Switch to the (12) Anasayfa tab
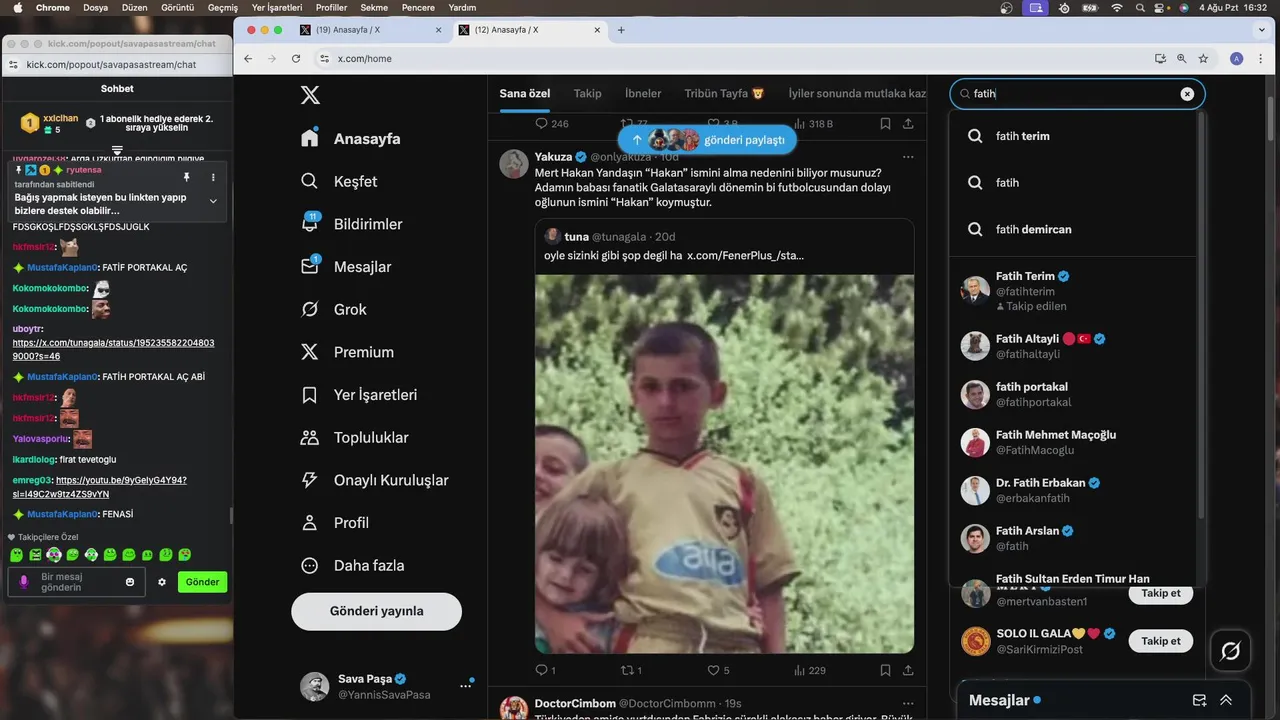Screen dimensions: 1280x720 (x=529, y=30)
